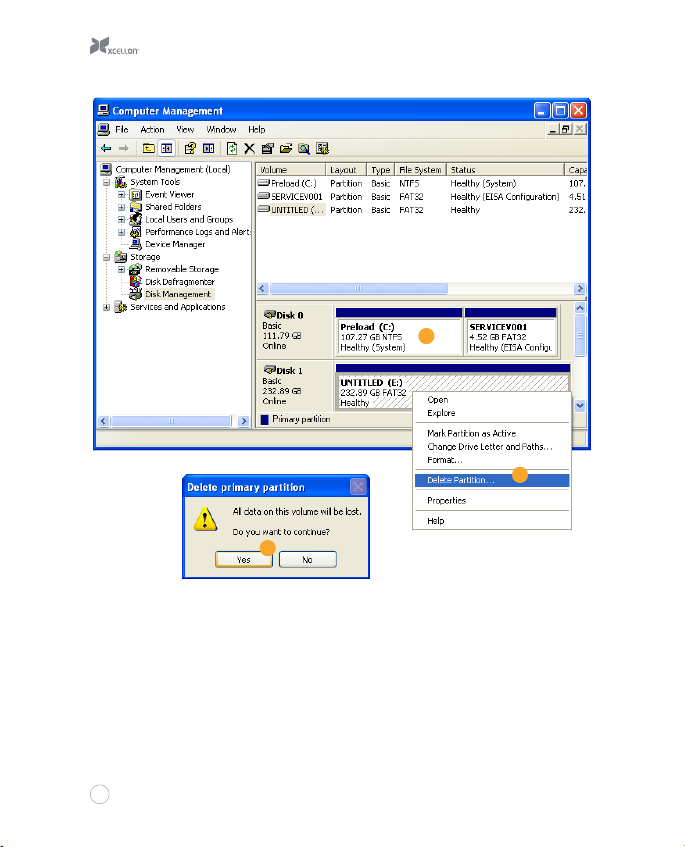Screen dimensions: 685x847
Task: Click the Back arrow in the toolbar
Action: (104, 148)
